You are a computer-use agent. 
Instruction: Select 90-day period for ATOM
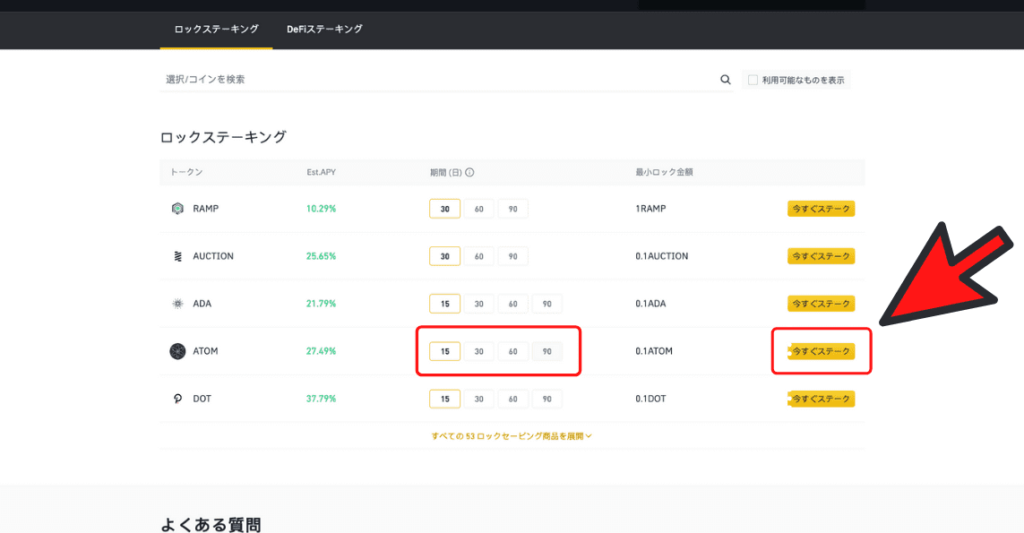click(547, 351)
